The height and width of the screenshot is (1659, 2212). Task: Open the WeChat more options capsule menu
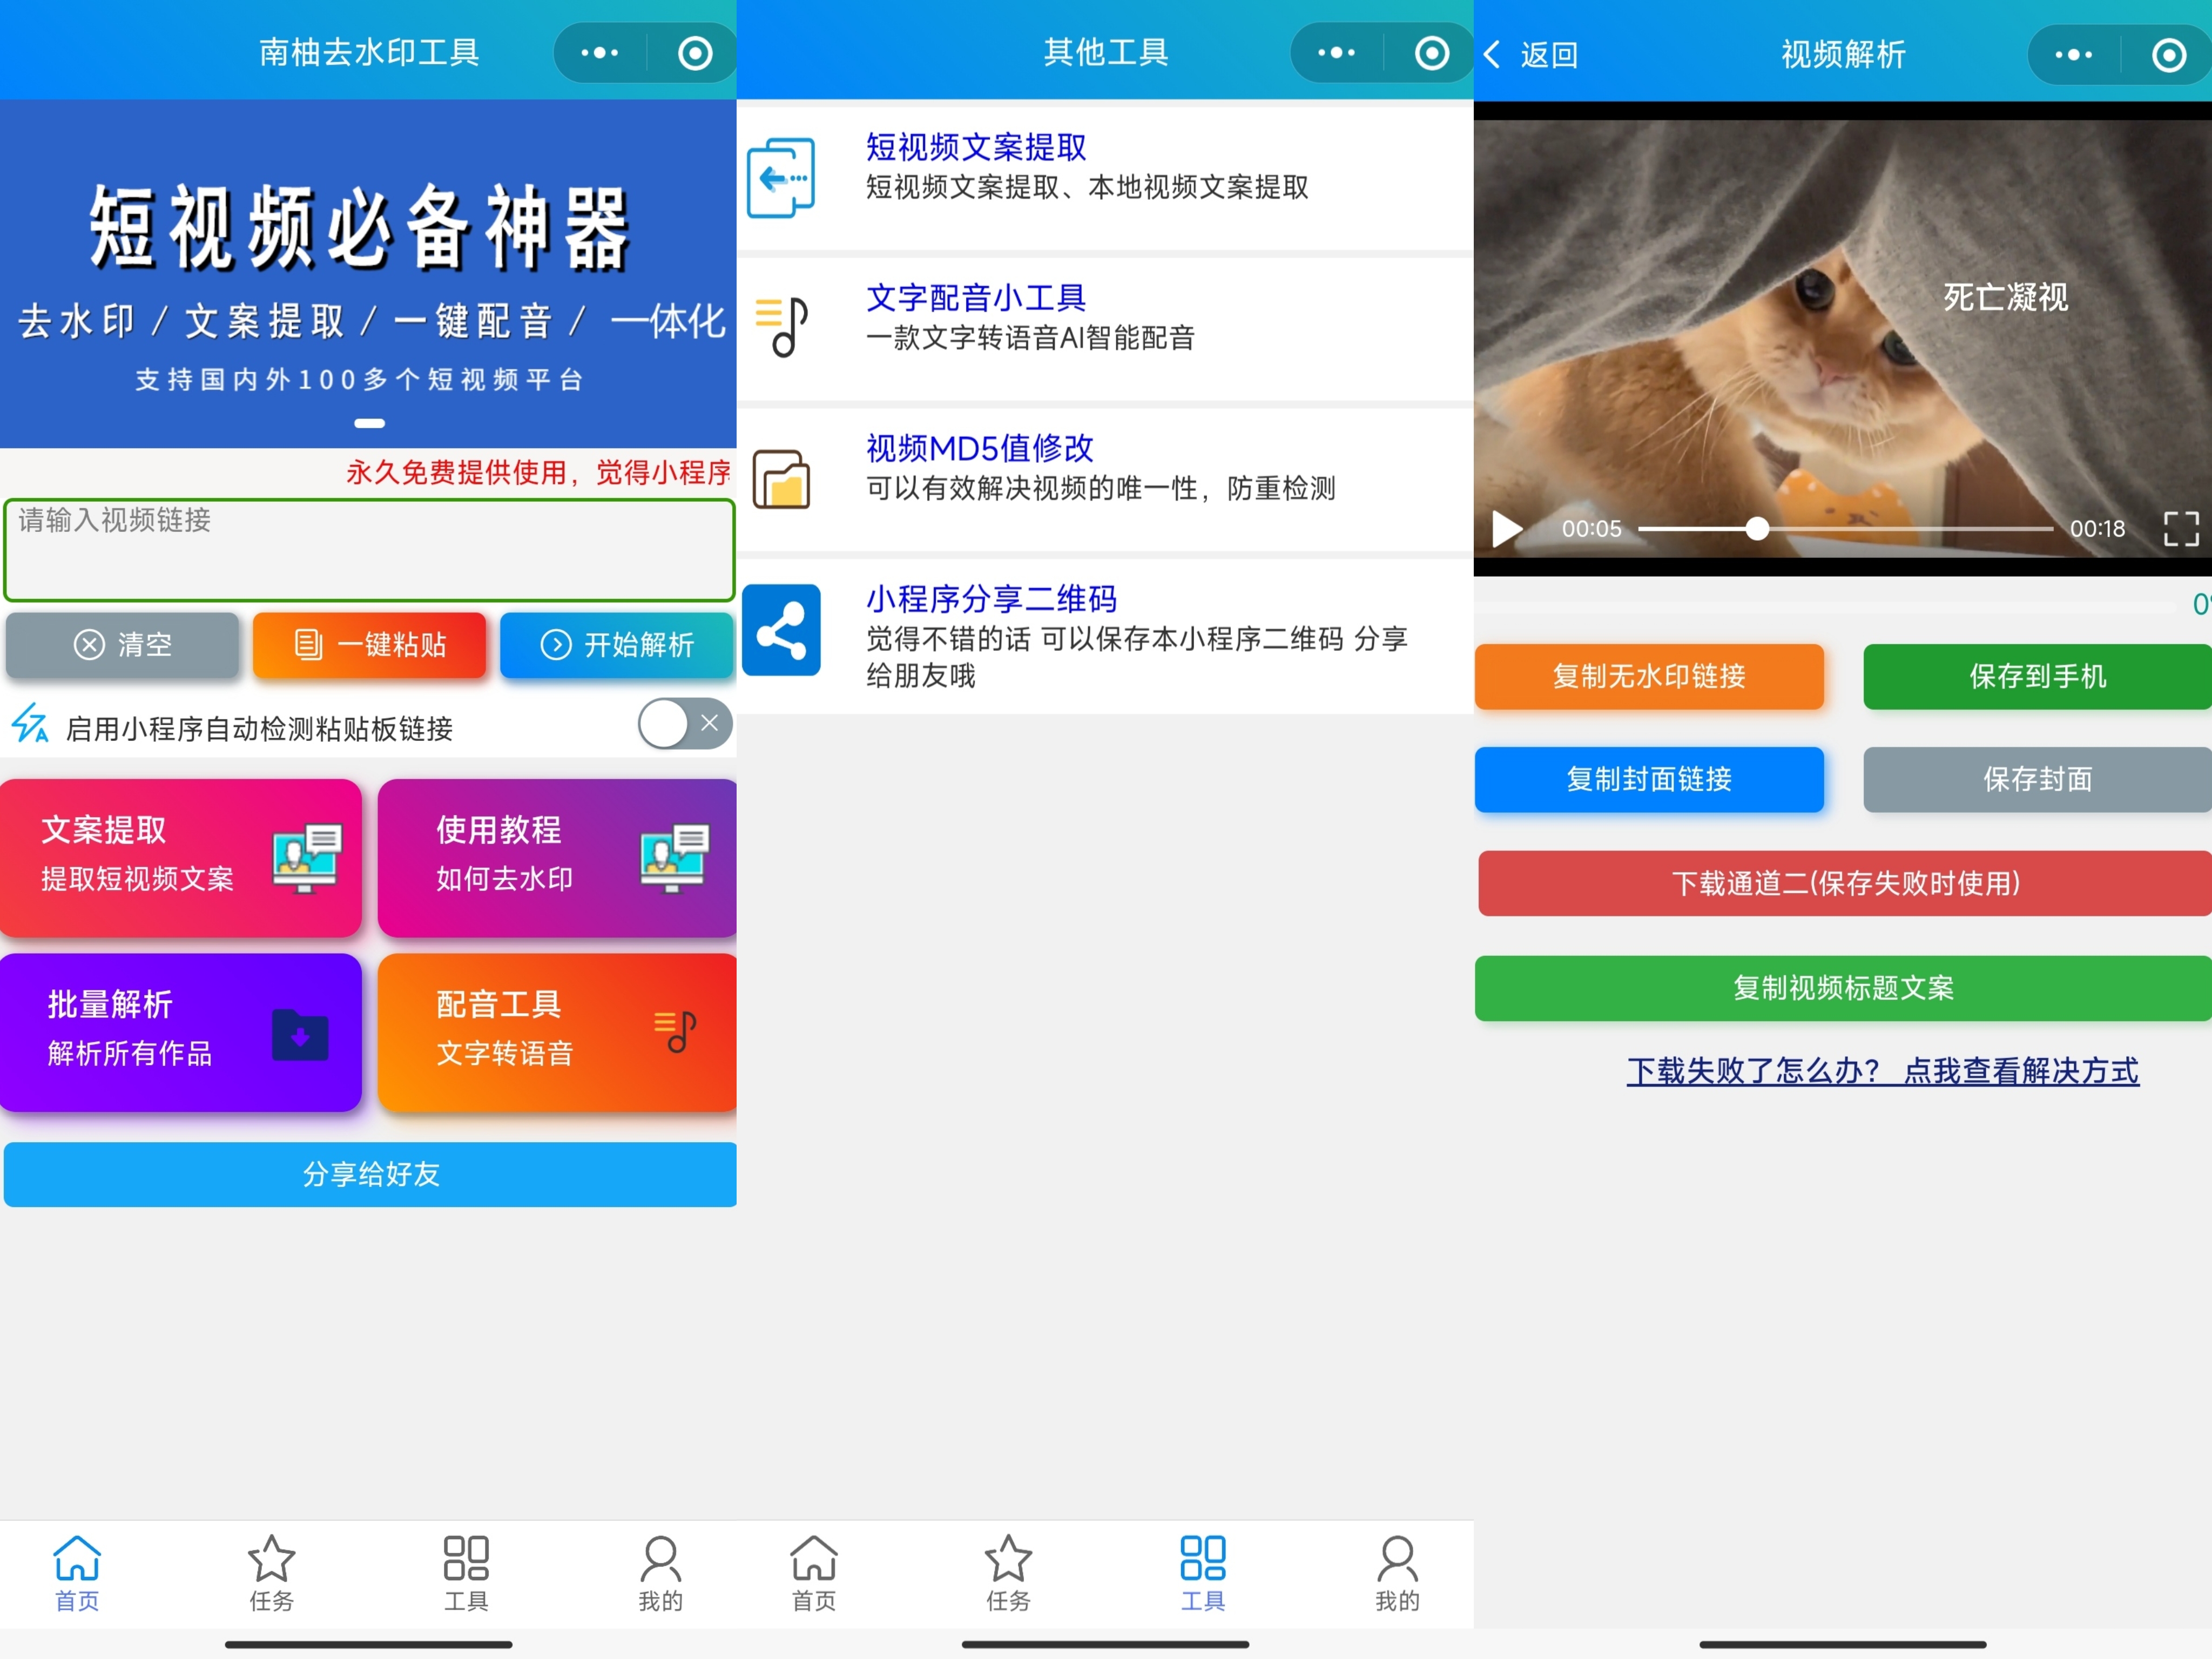coord(598,52)
